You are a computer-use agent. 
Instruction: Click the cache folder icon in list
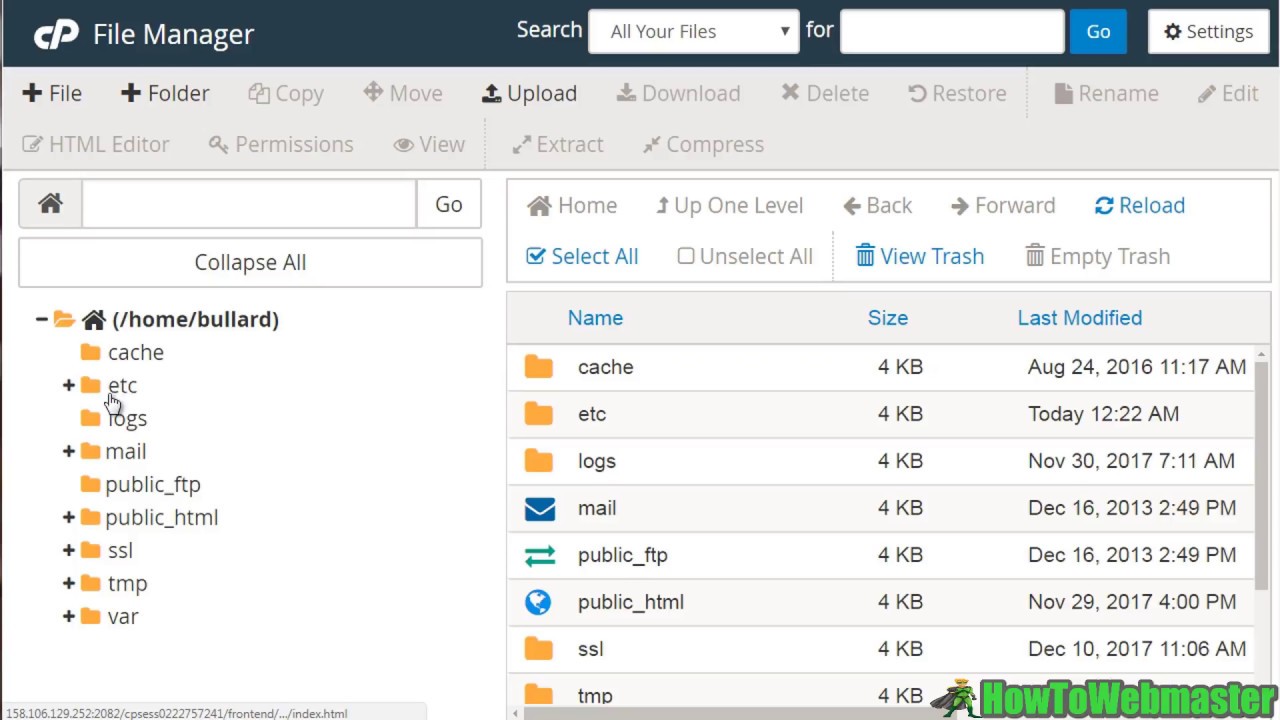pos(539,367)
